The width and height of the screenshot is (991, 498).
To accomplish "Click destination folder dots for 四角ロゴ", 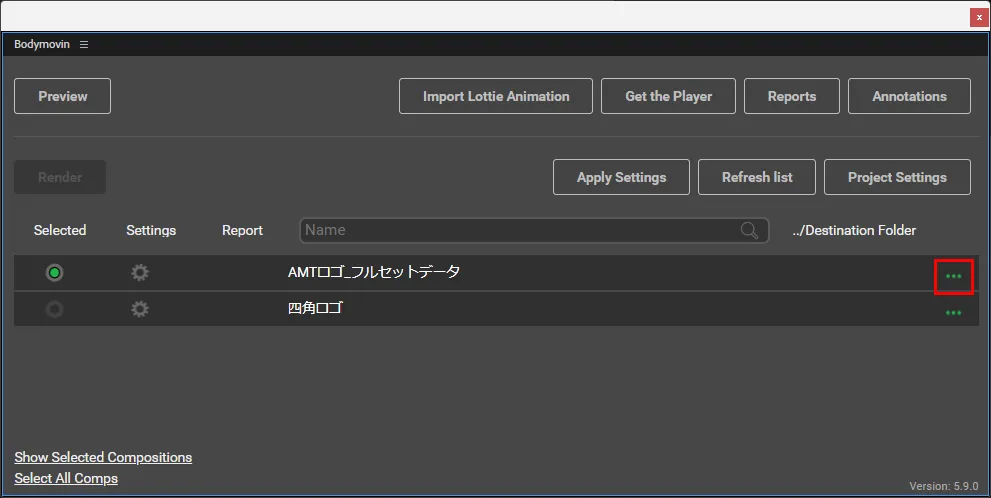I will tap(953, 313).
